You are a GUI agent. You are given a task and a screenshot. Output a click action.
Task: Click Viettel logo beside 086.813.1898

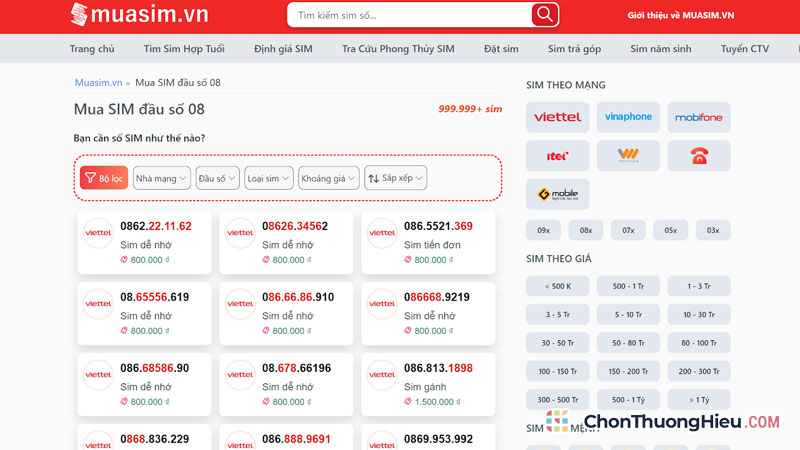382,375
